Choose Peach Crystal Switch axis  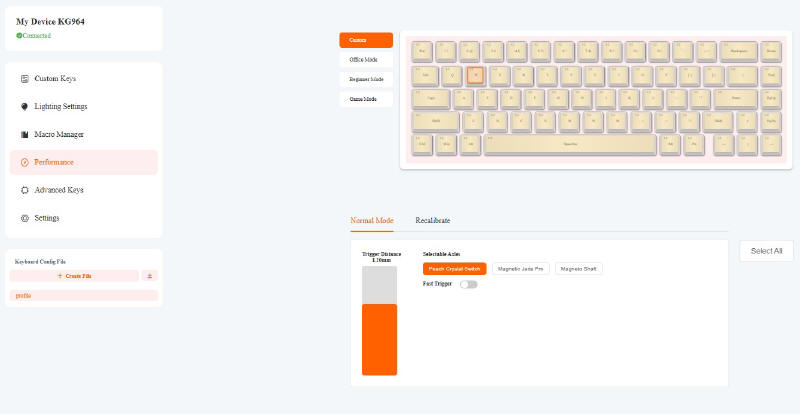pyautogui.click(x=455, y=269)
